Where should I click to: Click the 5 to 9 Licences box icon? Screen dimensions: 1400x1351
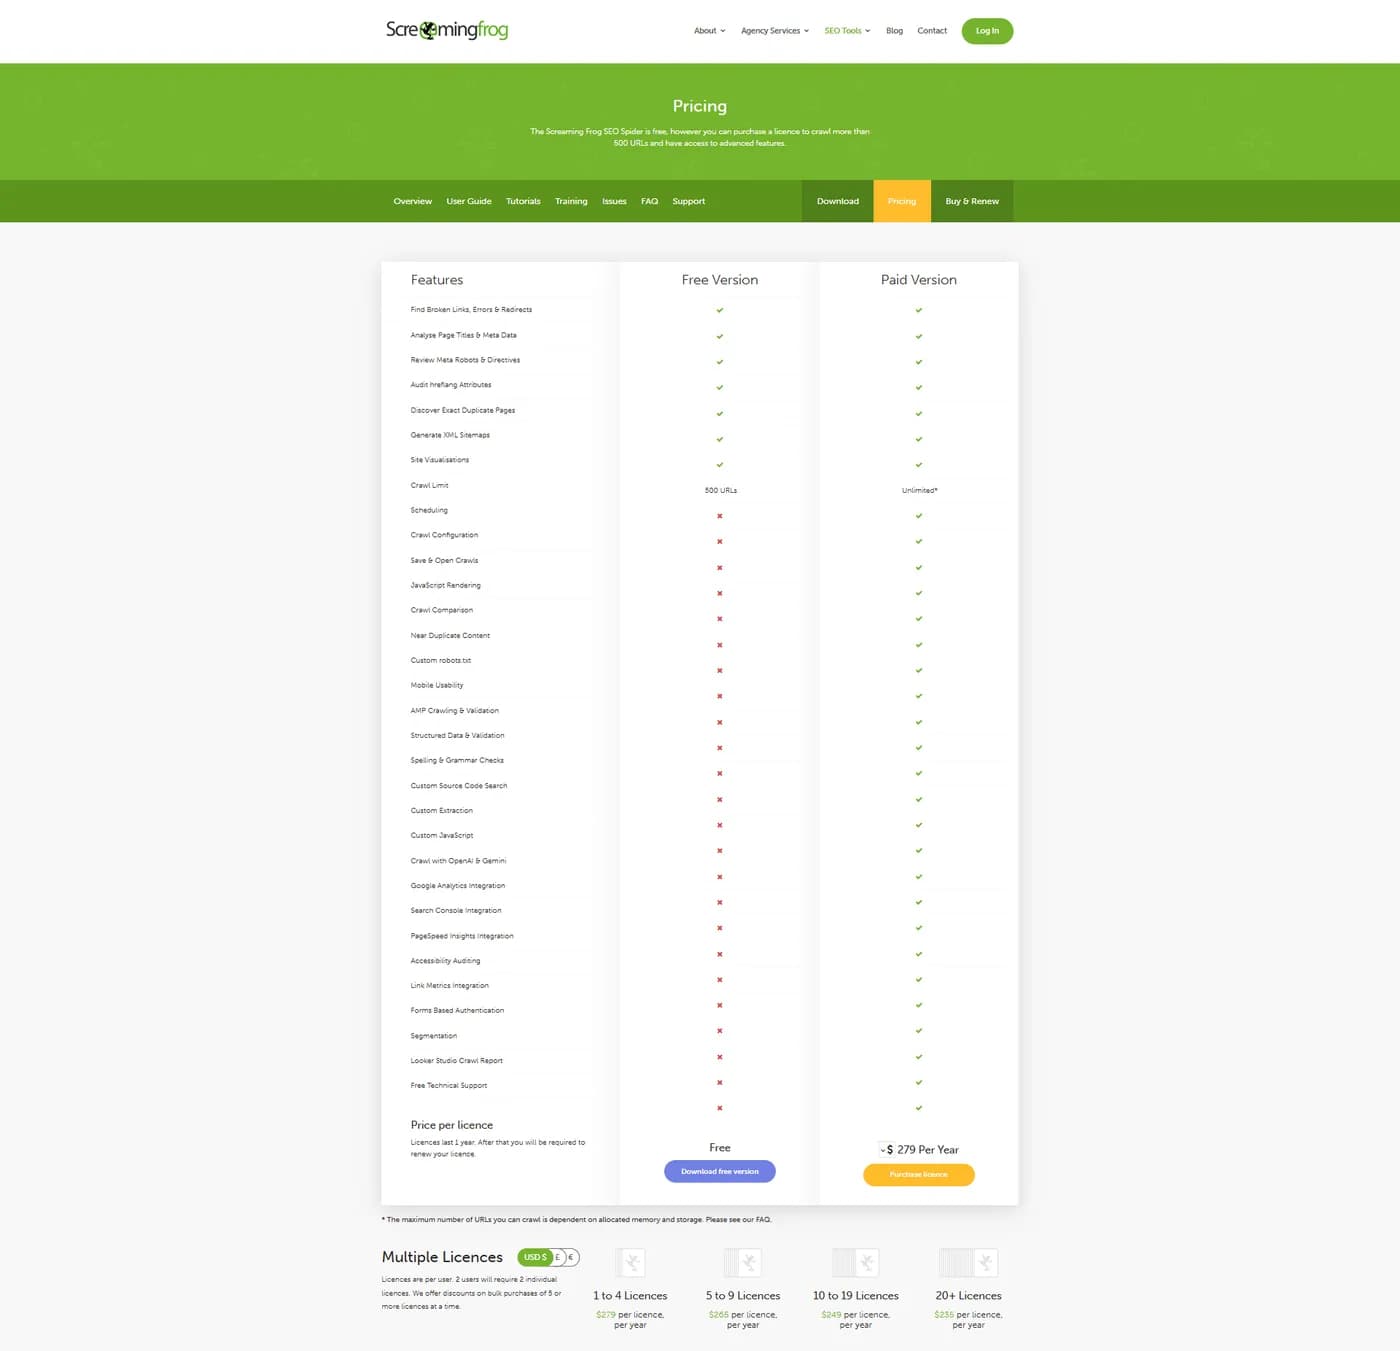point(743,1262)
